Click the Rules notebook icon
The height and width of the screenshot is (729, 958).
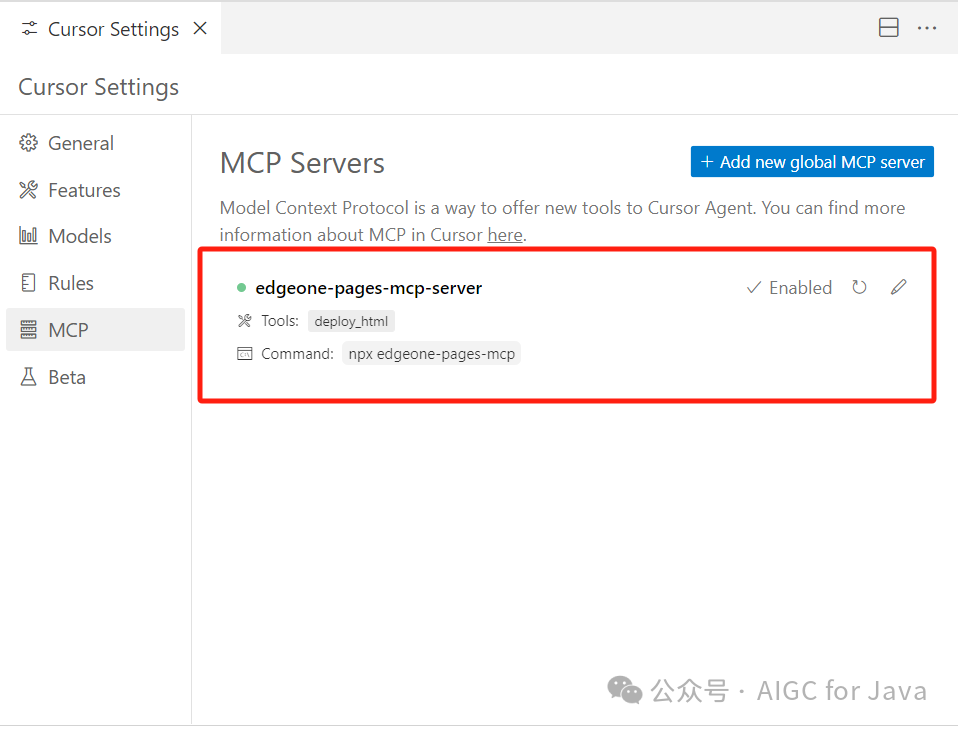(28, 283)
